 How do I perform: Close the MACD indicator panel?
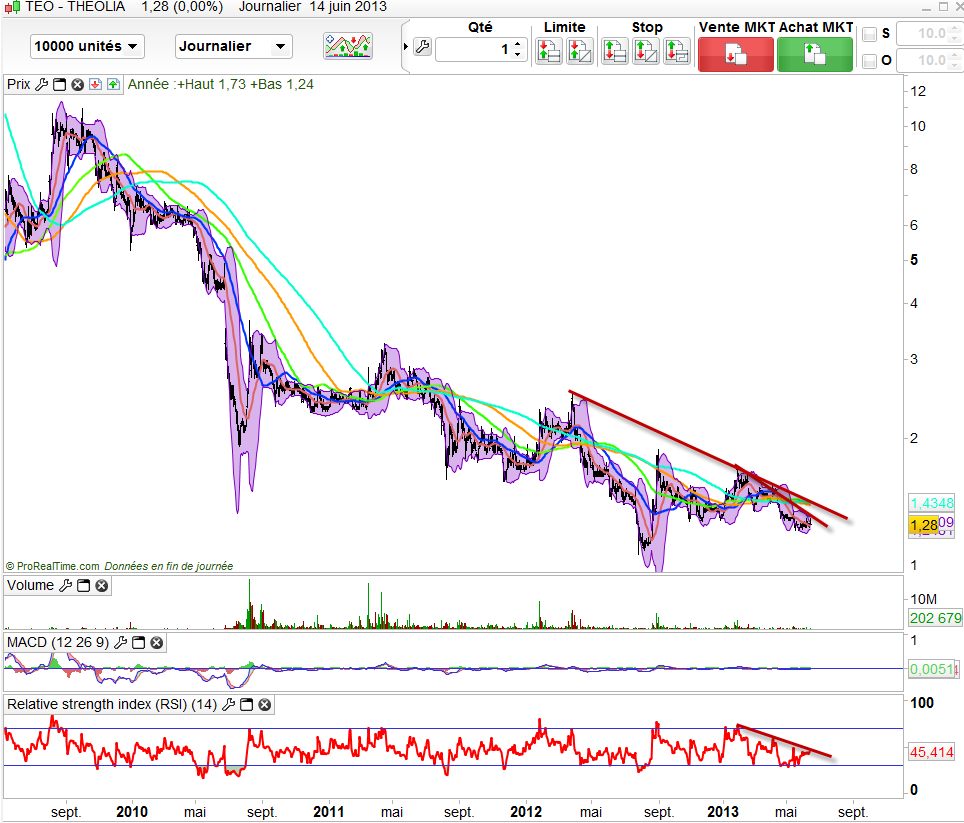156,642
